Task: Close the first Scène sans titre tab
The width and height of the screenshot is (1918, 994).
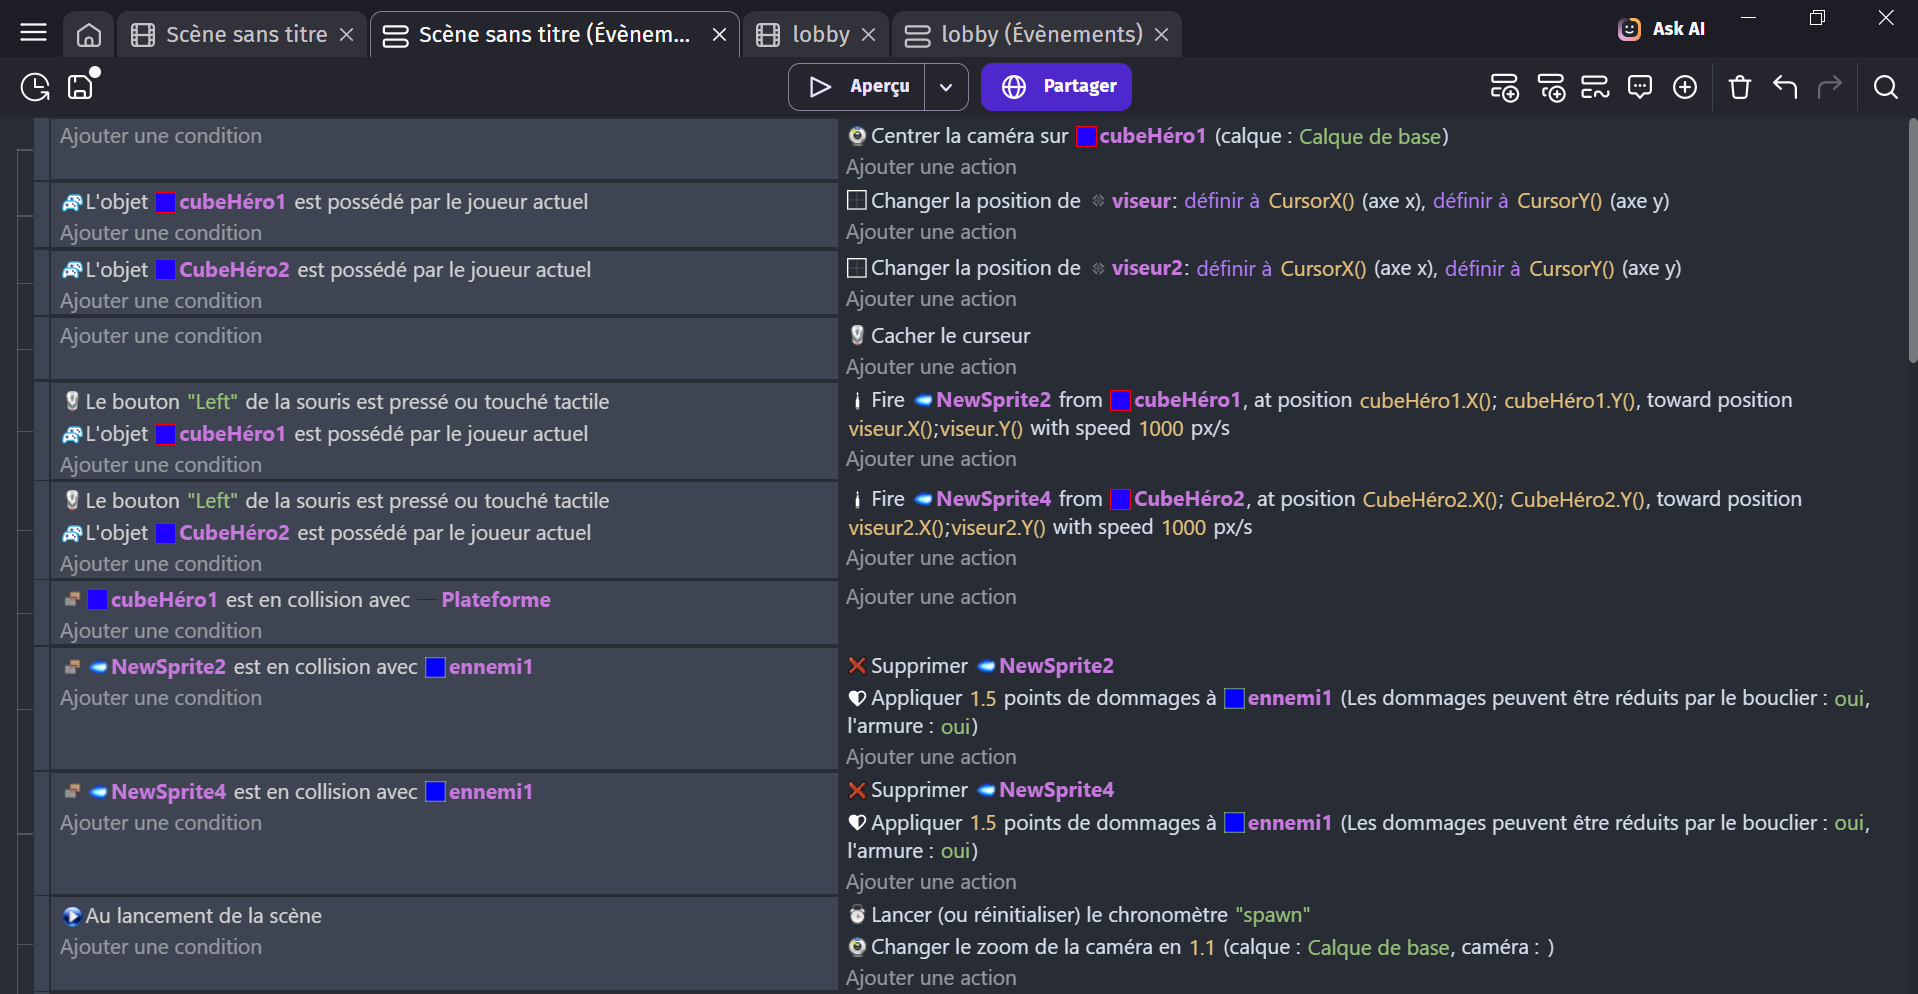Action: pos(347,35)
